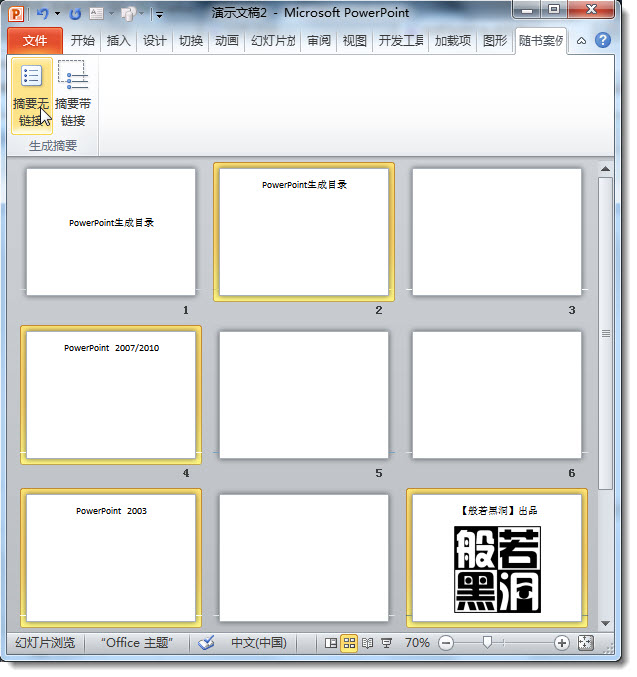Switch to Slide Sorter view icon
Viewport: 637px width, 677px height.
click(349, 643)
